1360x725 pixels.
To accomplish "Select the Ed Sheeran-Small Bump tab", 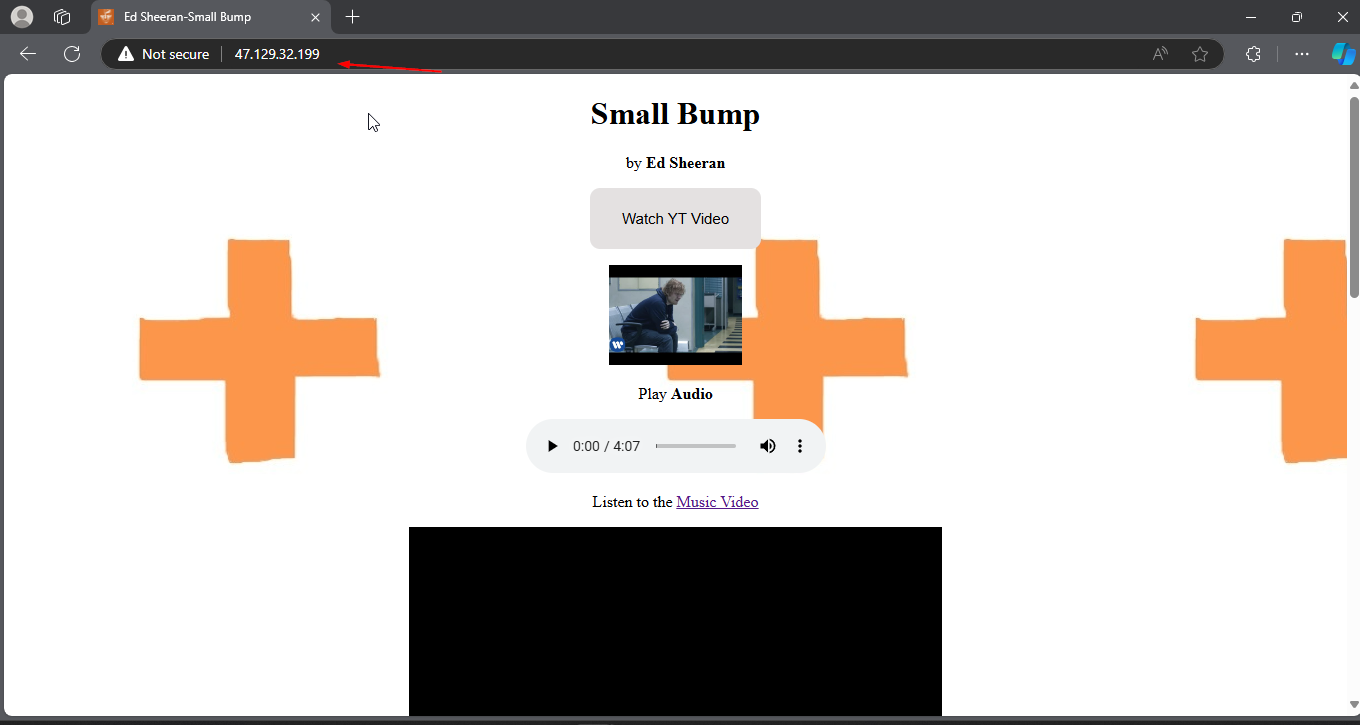I will 200,17.
